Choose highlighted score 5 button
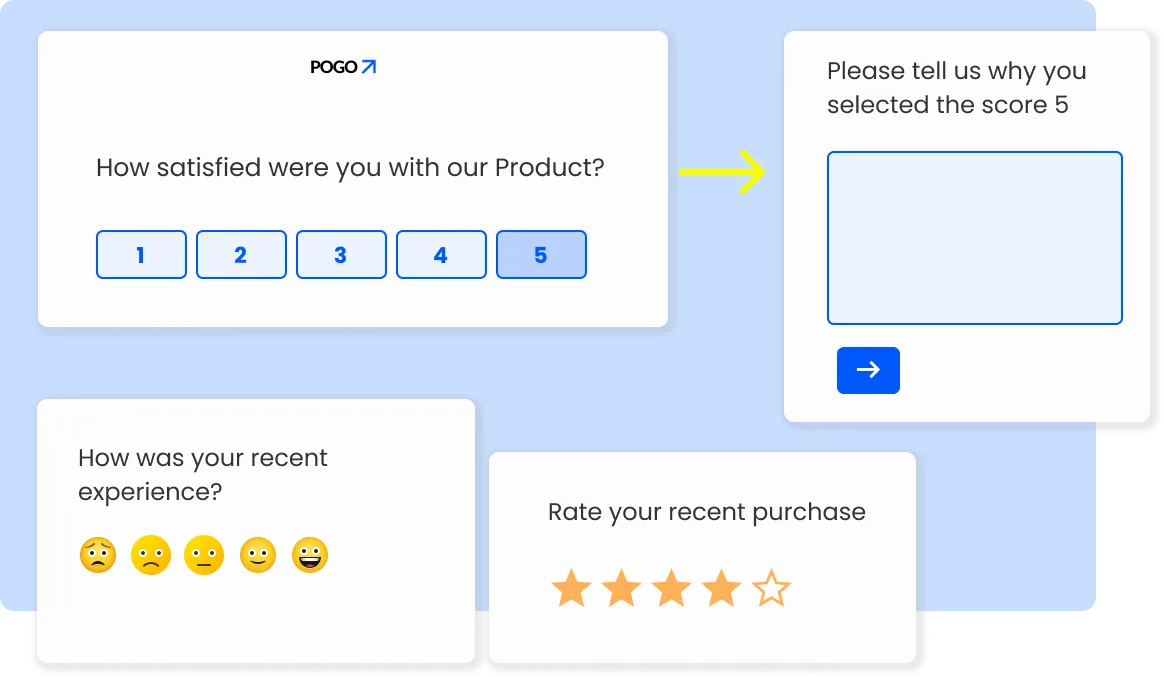The height and width of the screenshot is (677, 1164). (541, 255)
